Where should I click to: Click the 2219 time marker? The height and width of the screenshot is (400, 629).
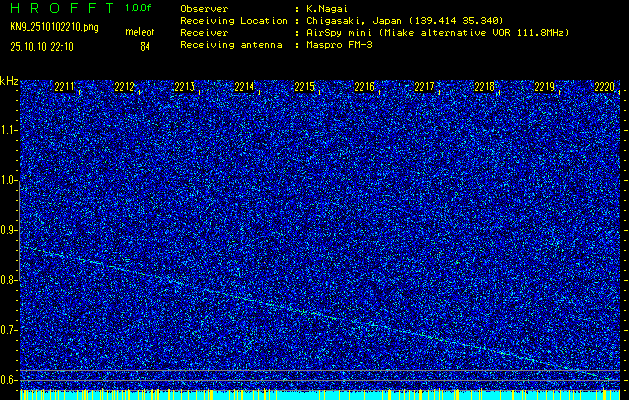(544, 88)
